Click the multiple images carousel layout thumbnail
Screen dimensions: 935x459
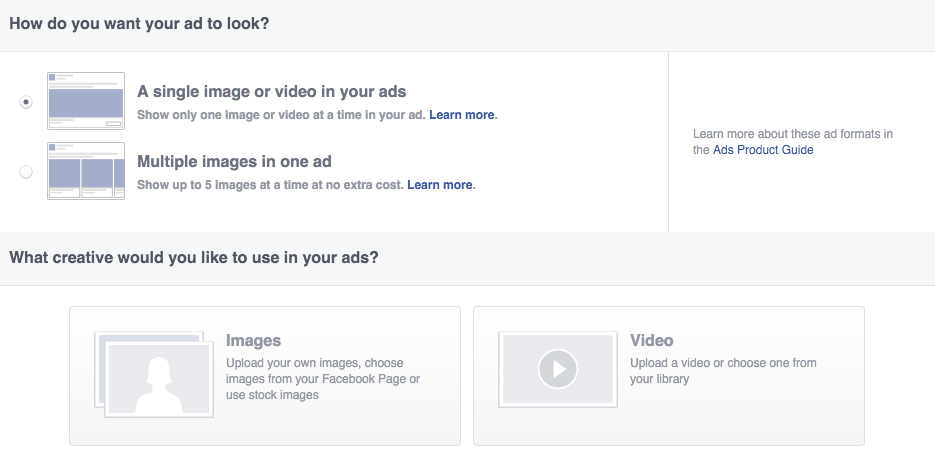click(85, 171)
